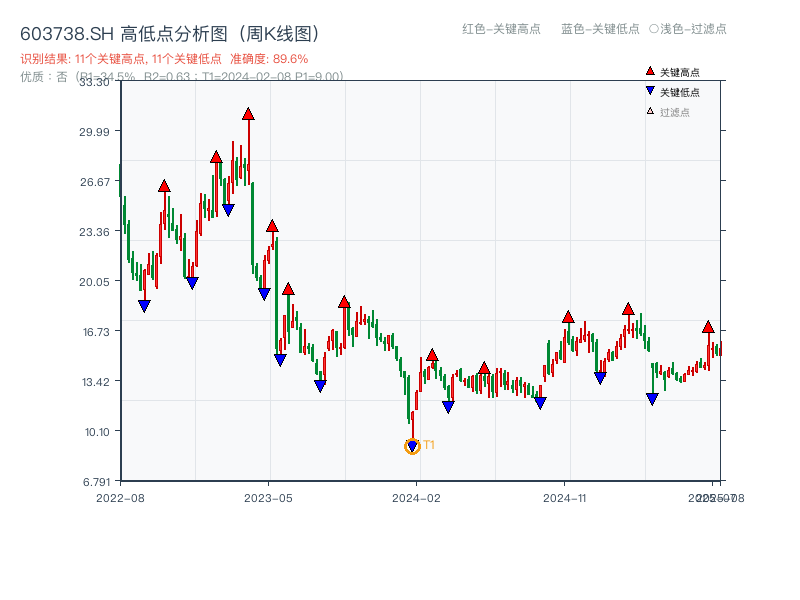
Task: Click the 10.10 price axis label
Action: coord(97,432)
